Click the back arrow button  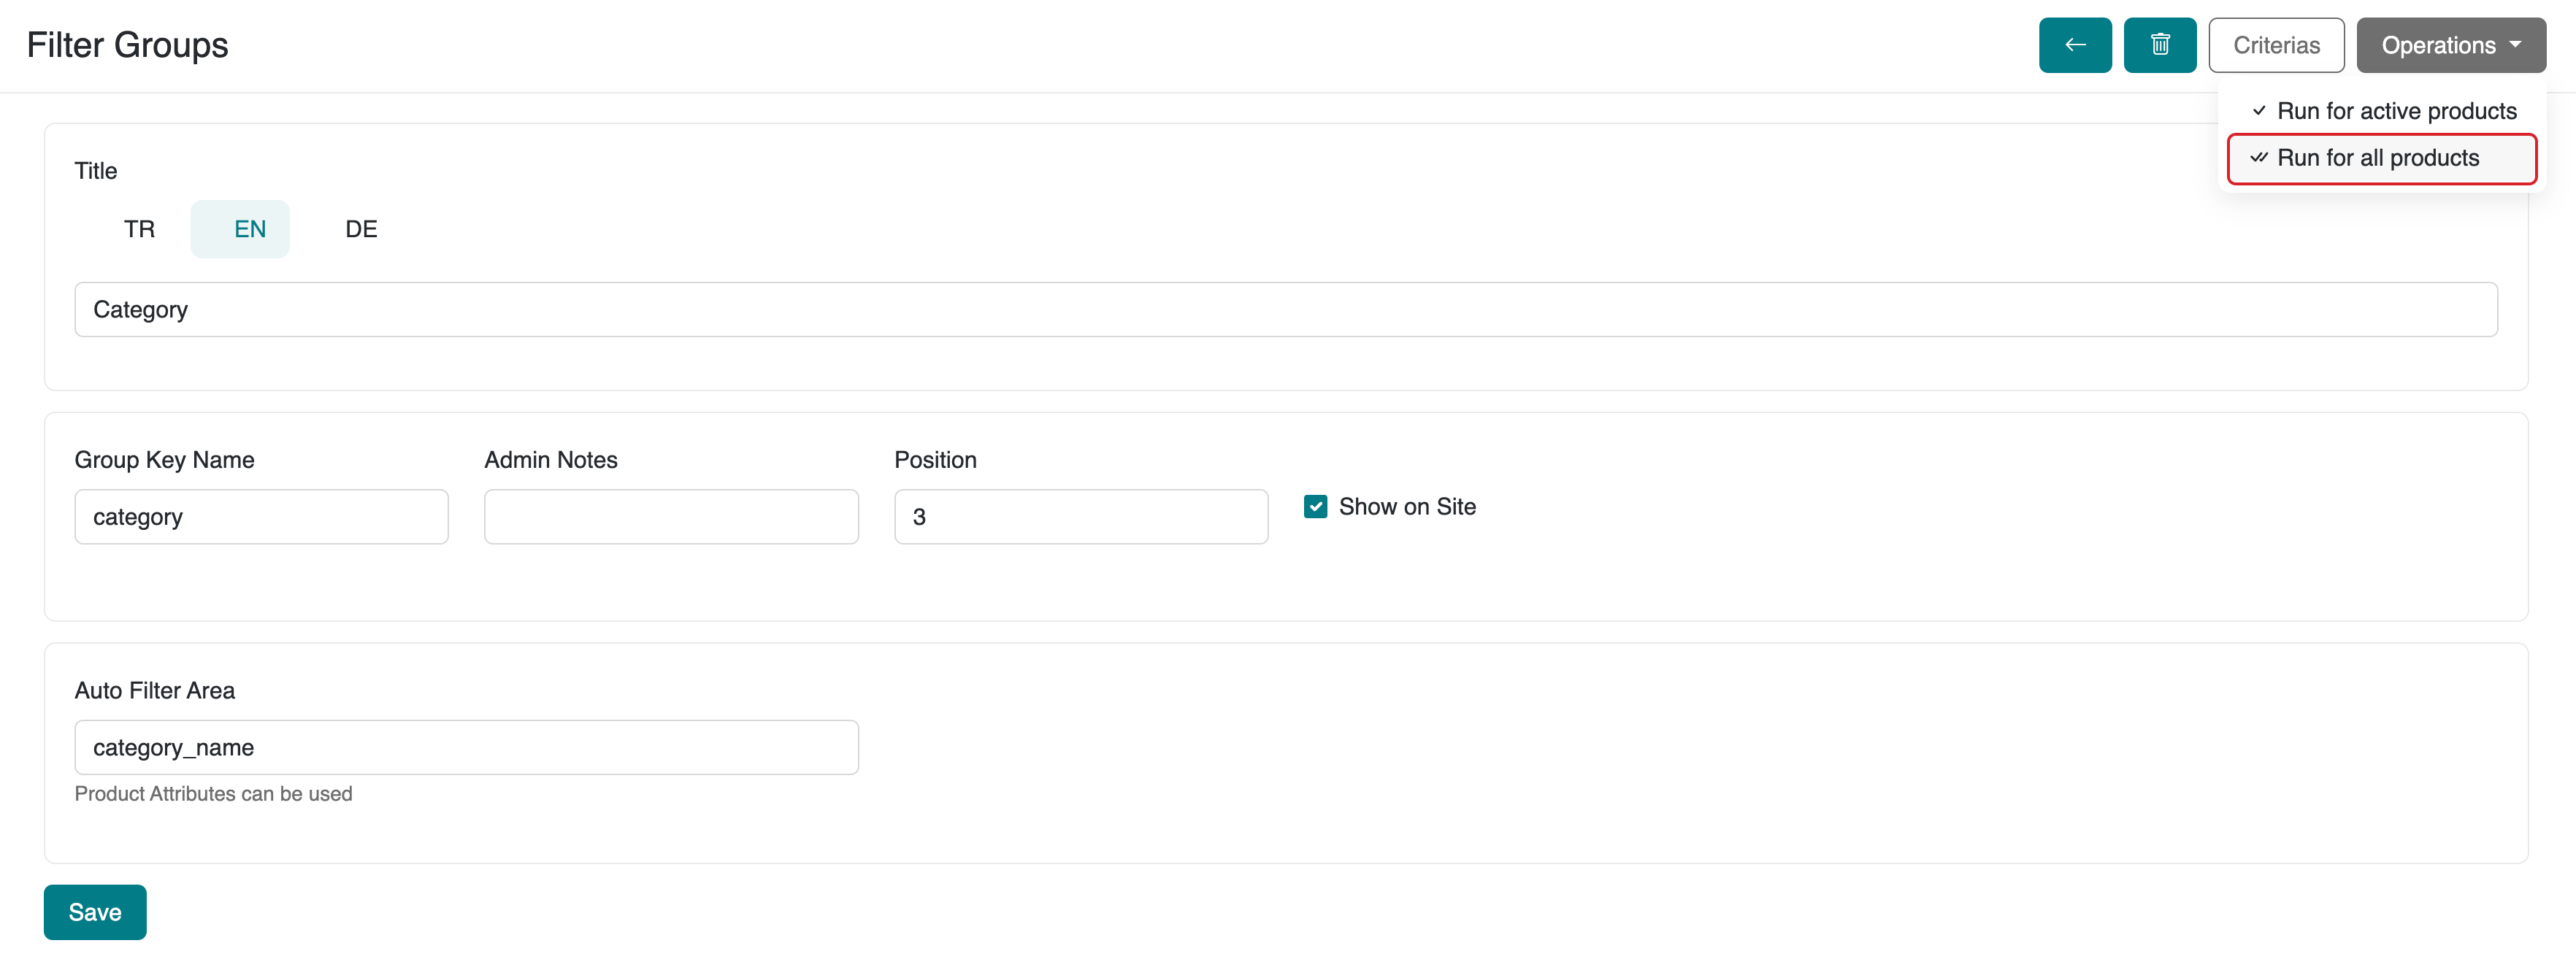tap(2075, 45)
